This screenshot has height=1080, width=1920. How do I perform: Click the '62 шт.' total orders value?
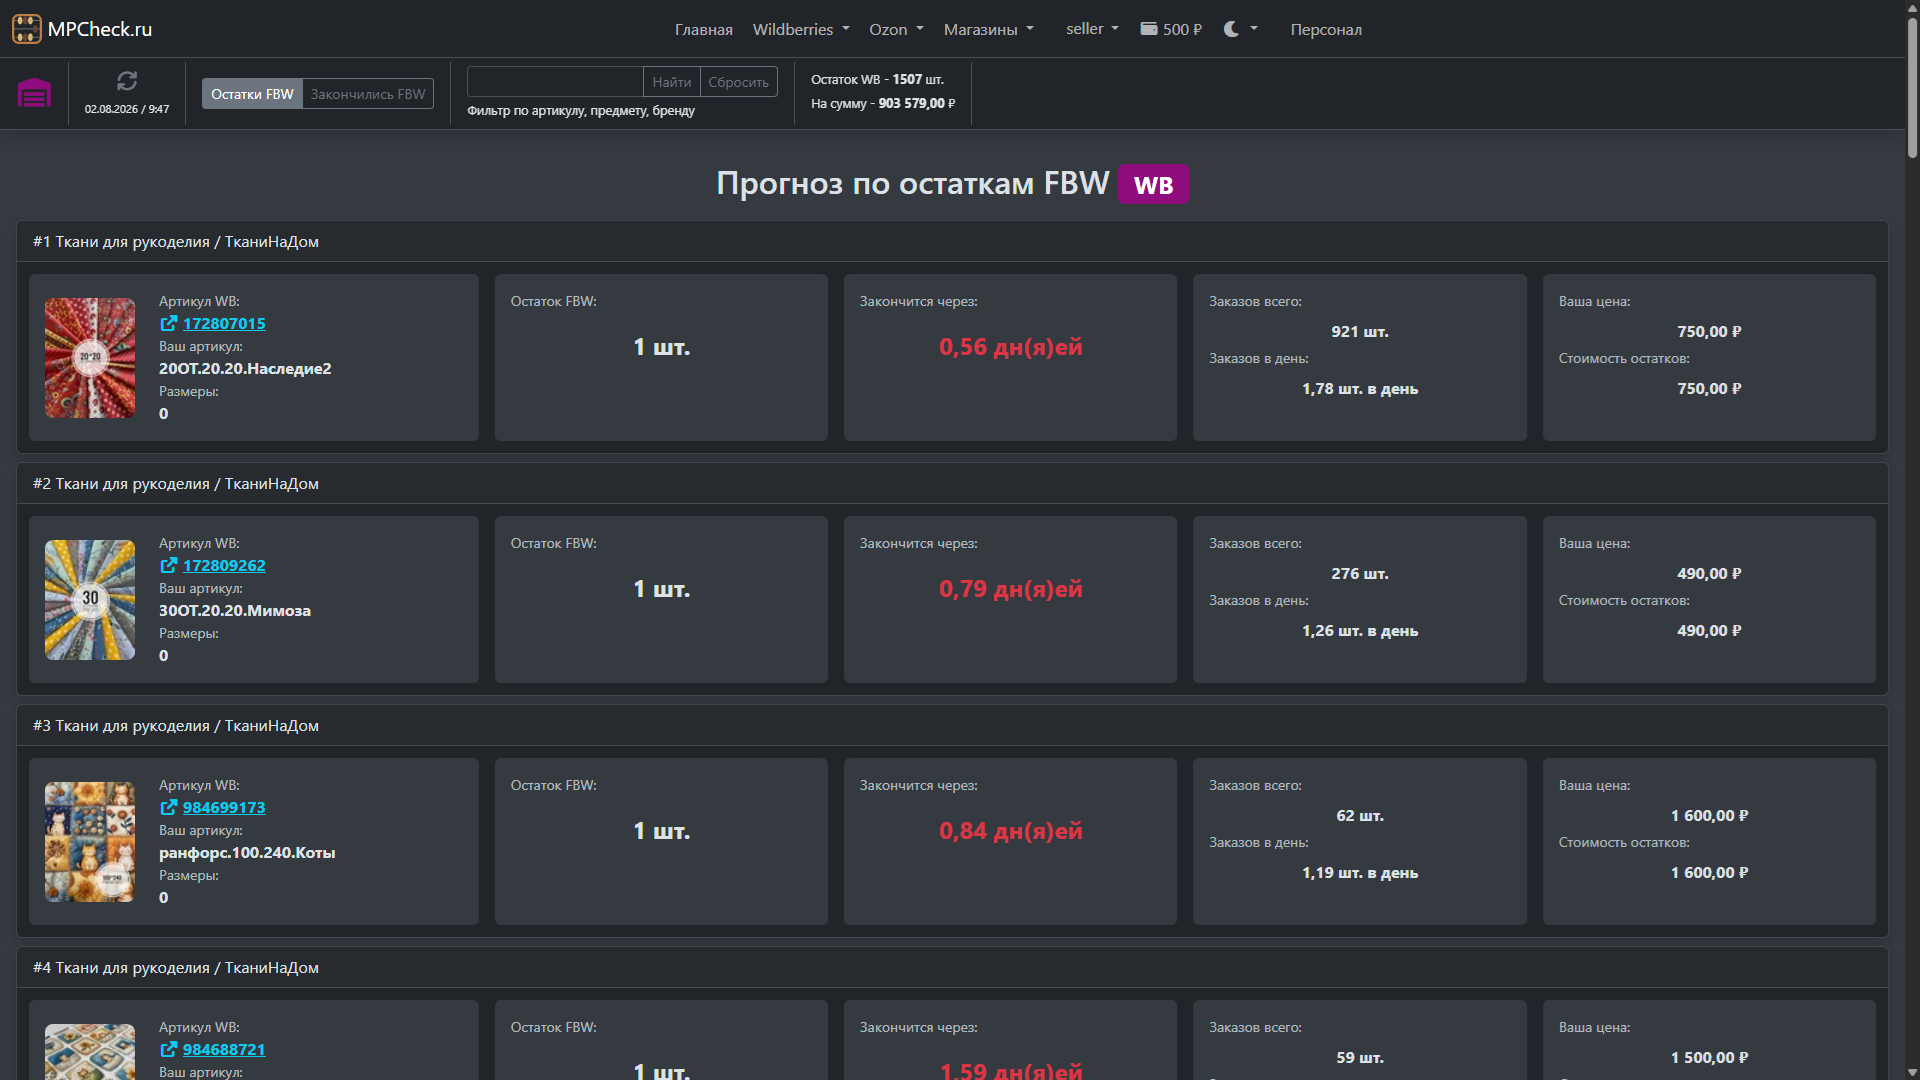pyautogui.click(x=1360, y=815)
